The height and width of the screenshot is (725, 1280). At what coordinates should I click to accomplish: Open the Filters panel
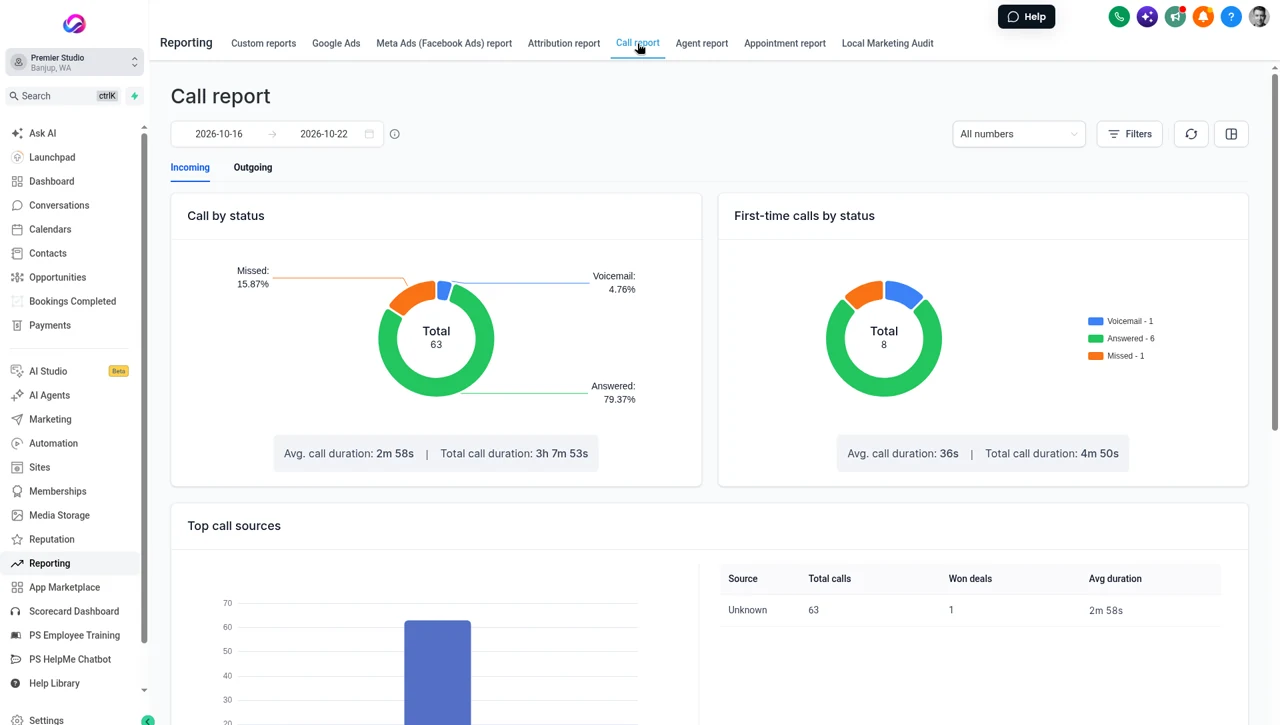point(1130,134)
